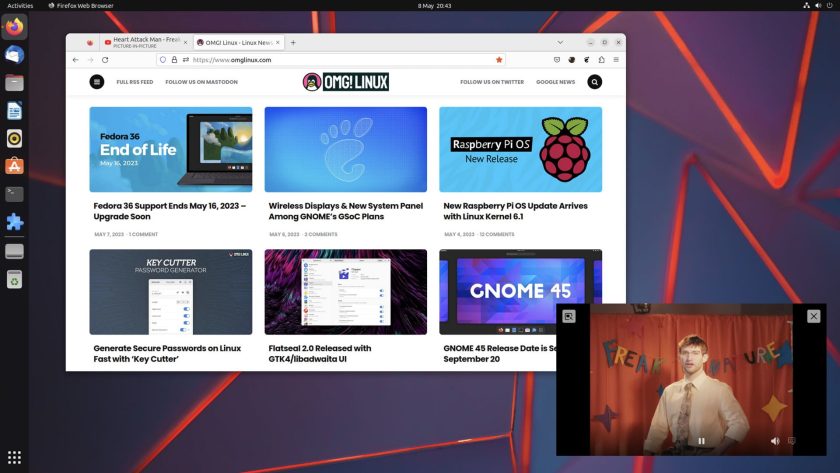Open the Activities overview
Image resolution: width=840 pixels, height=473 pixels.
click(20, 5)
